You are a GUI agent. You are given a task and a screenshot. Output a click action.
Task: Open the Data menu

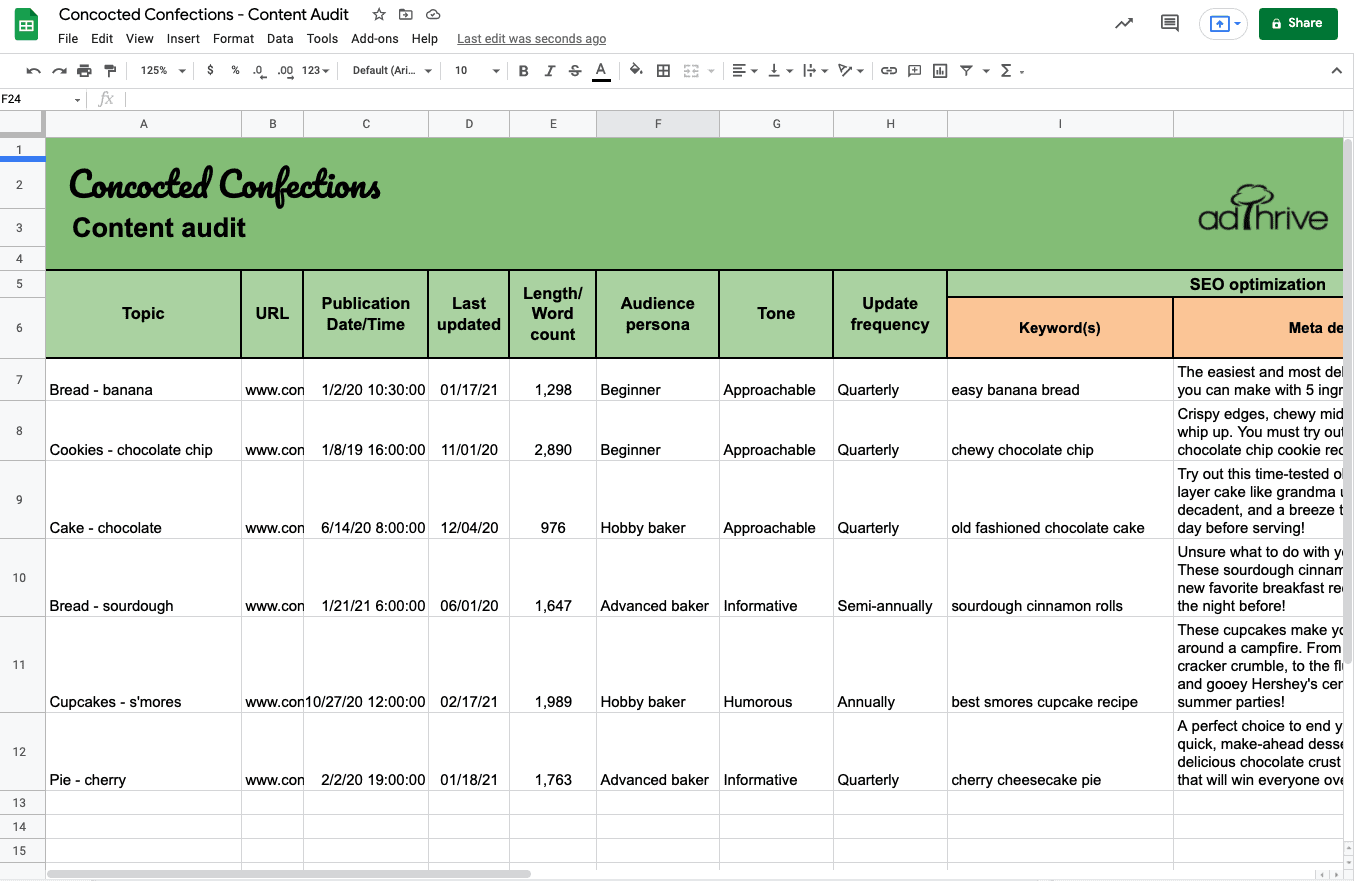pyautogui.click(x=280, y=39)
